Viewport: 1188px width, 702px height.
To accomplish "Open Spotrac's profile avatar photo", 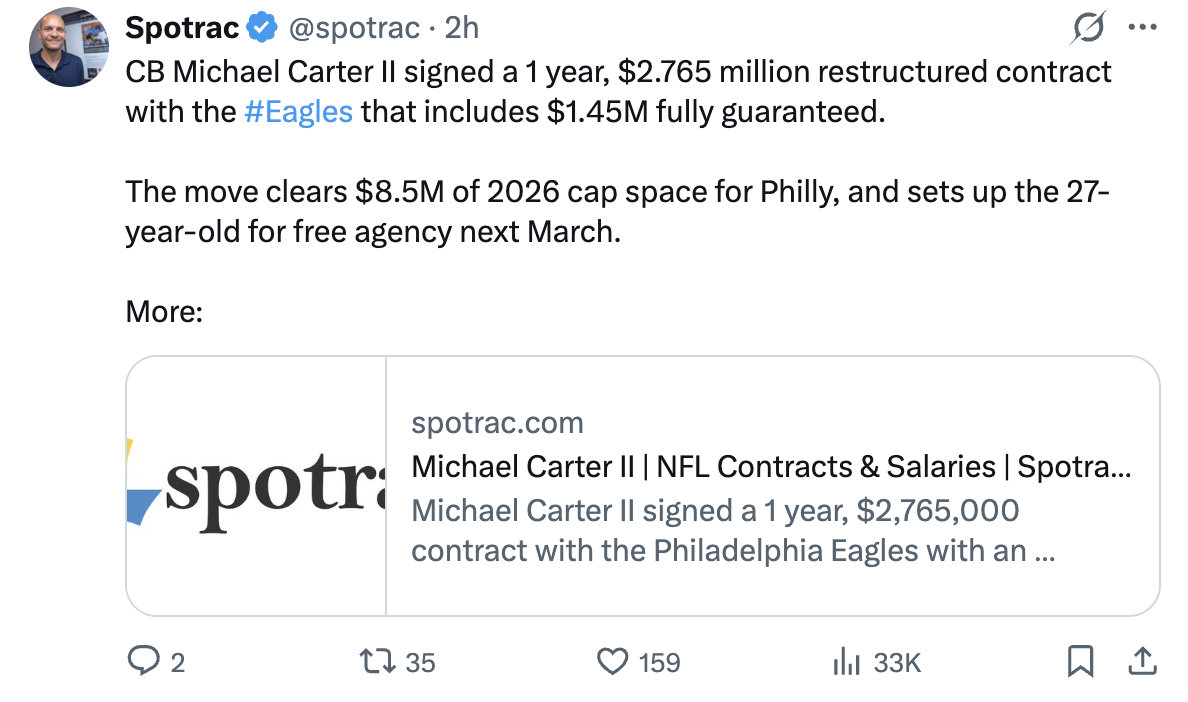I will pos(68,47).
